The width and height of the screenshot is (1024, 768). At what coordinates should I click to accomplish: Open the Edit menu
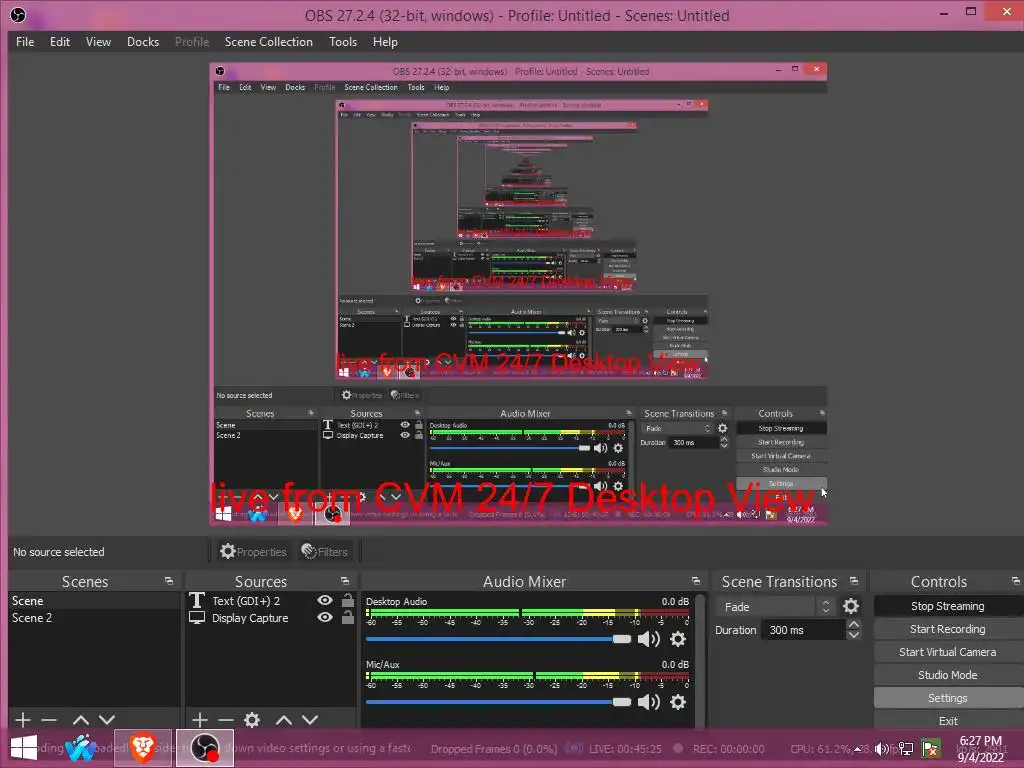[59, 42]
